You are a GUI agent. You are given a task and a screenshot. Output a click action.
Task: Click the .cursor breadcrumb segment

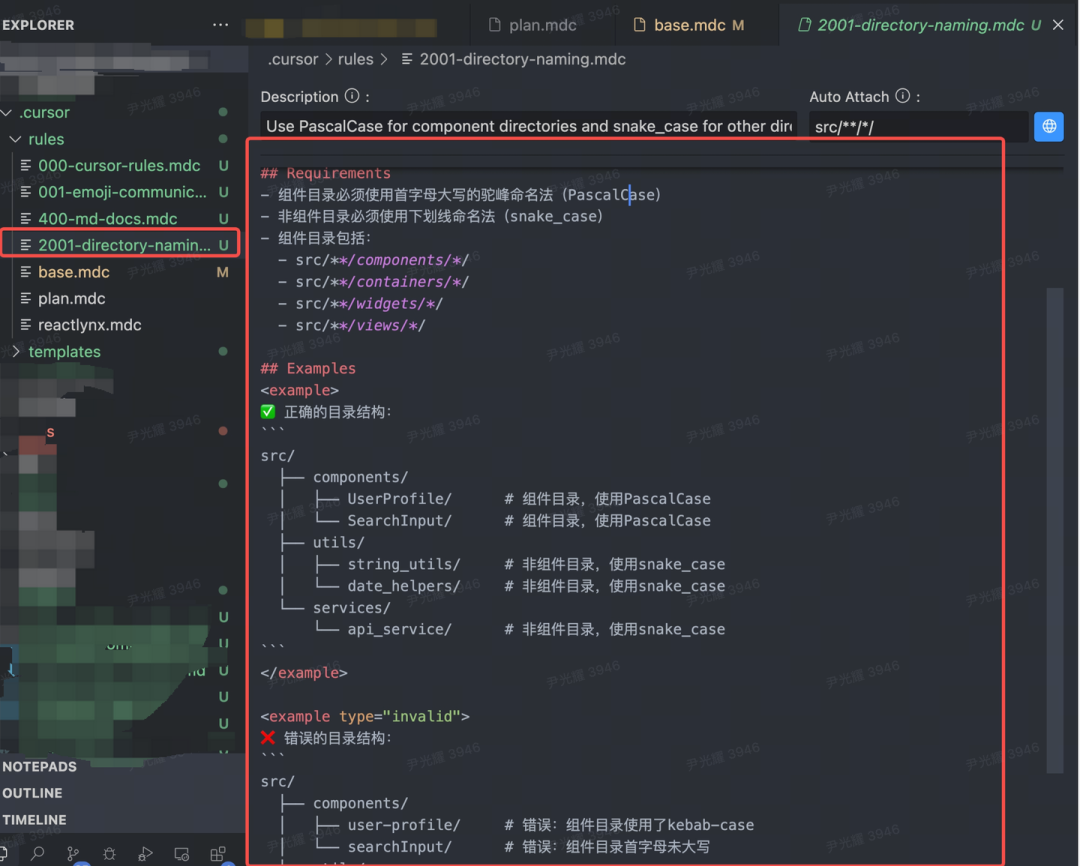(293, 59)
